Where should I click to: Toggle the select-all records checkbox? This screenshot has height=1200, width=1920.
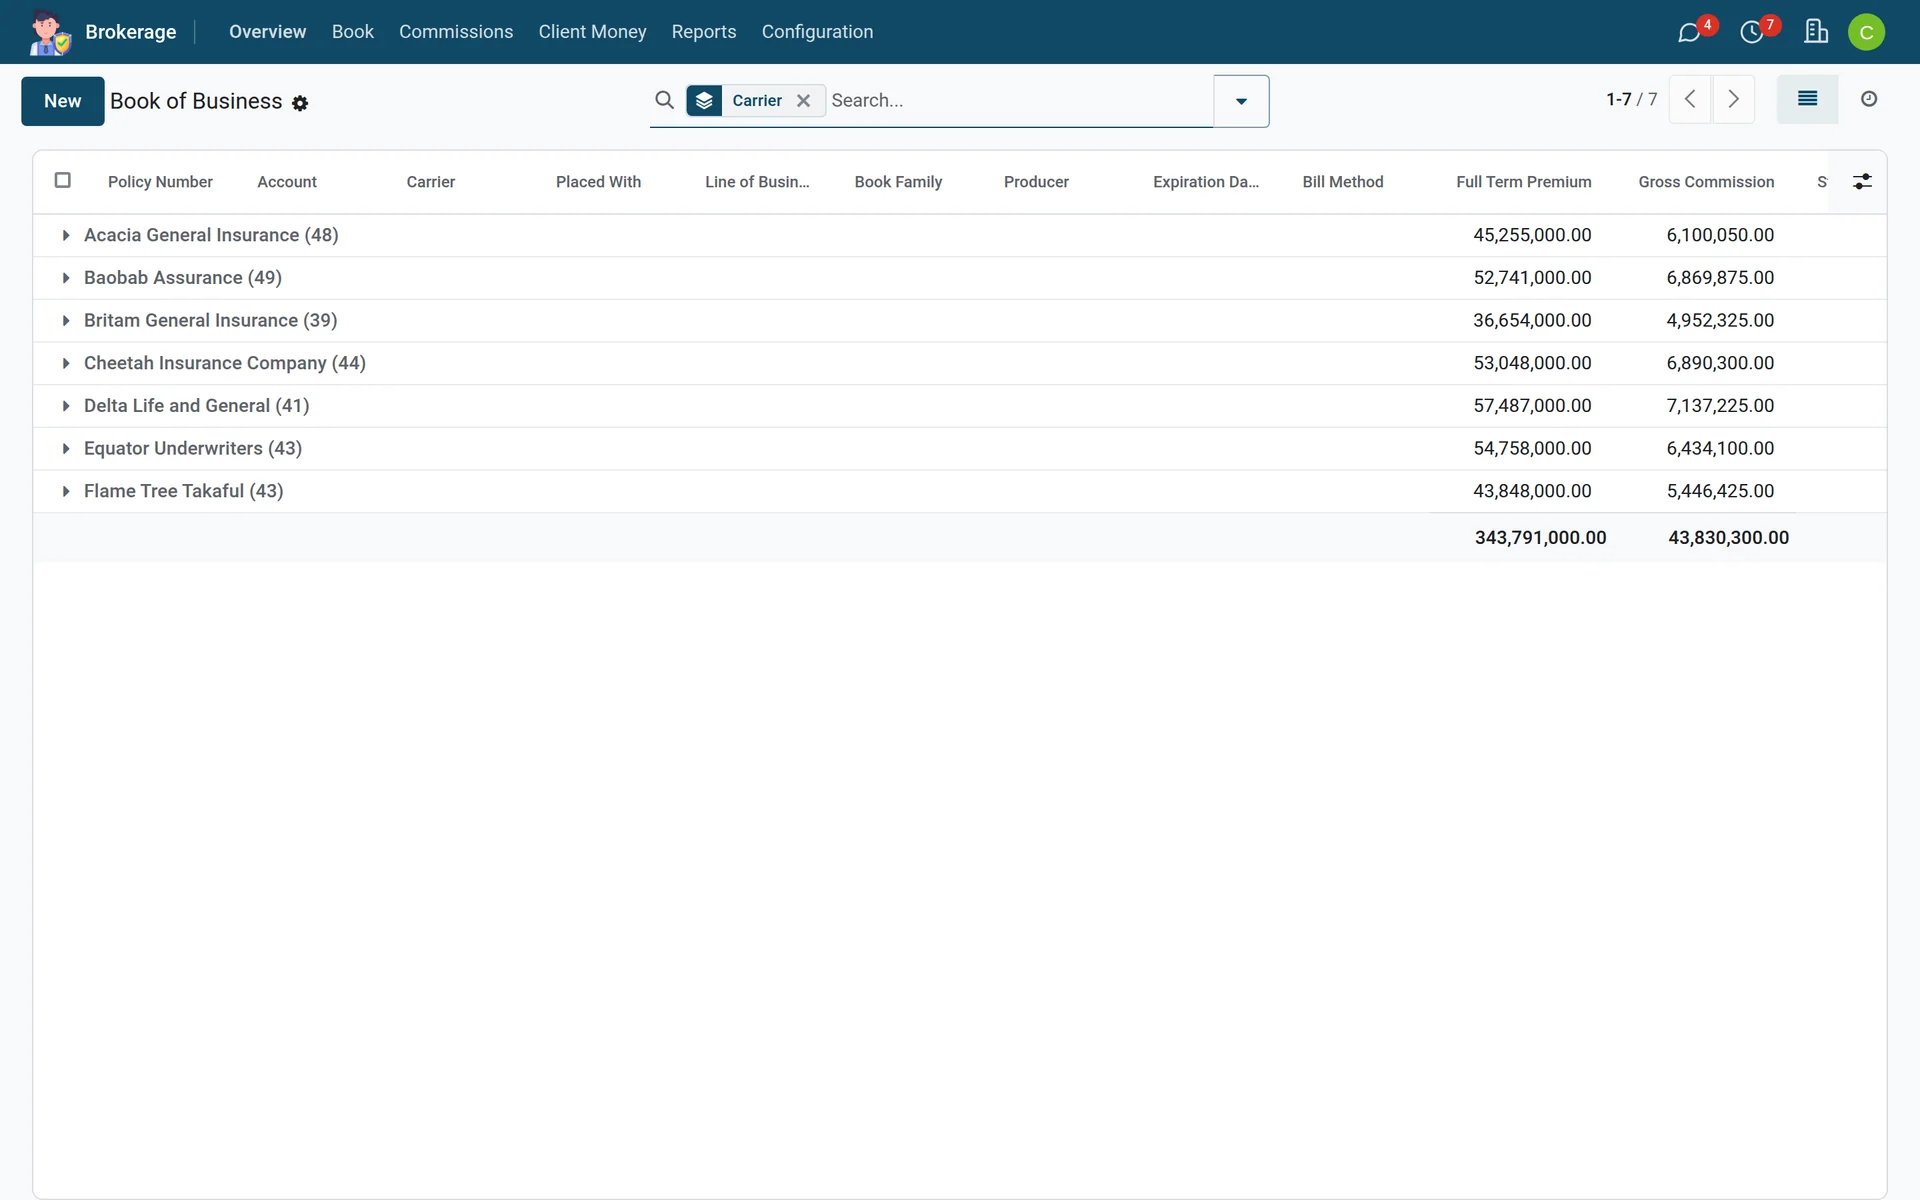point(62,180)
